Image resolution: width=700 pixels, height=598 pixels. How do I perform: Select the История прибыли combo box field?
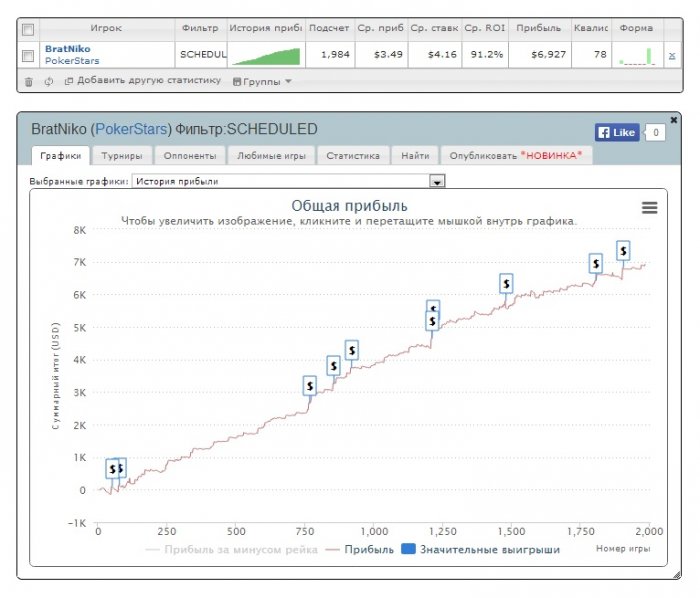click(x=288, y=181)
